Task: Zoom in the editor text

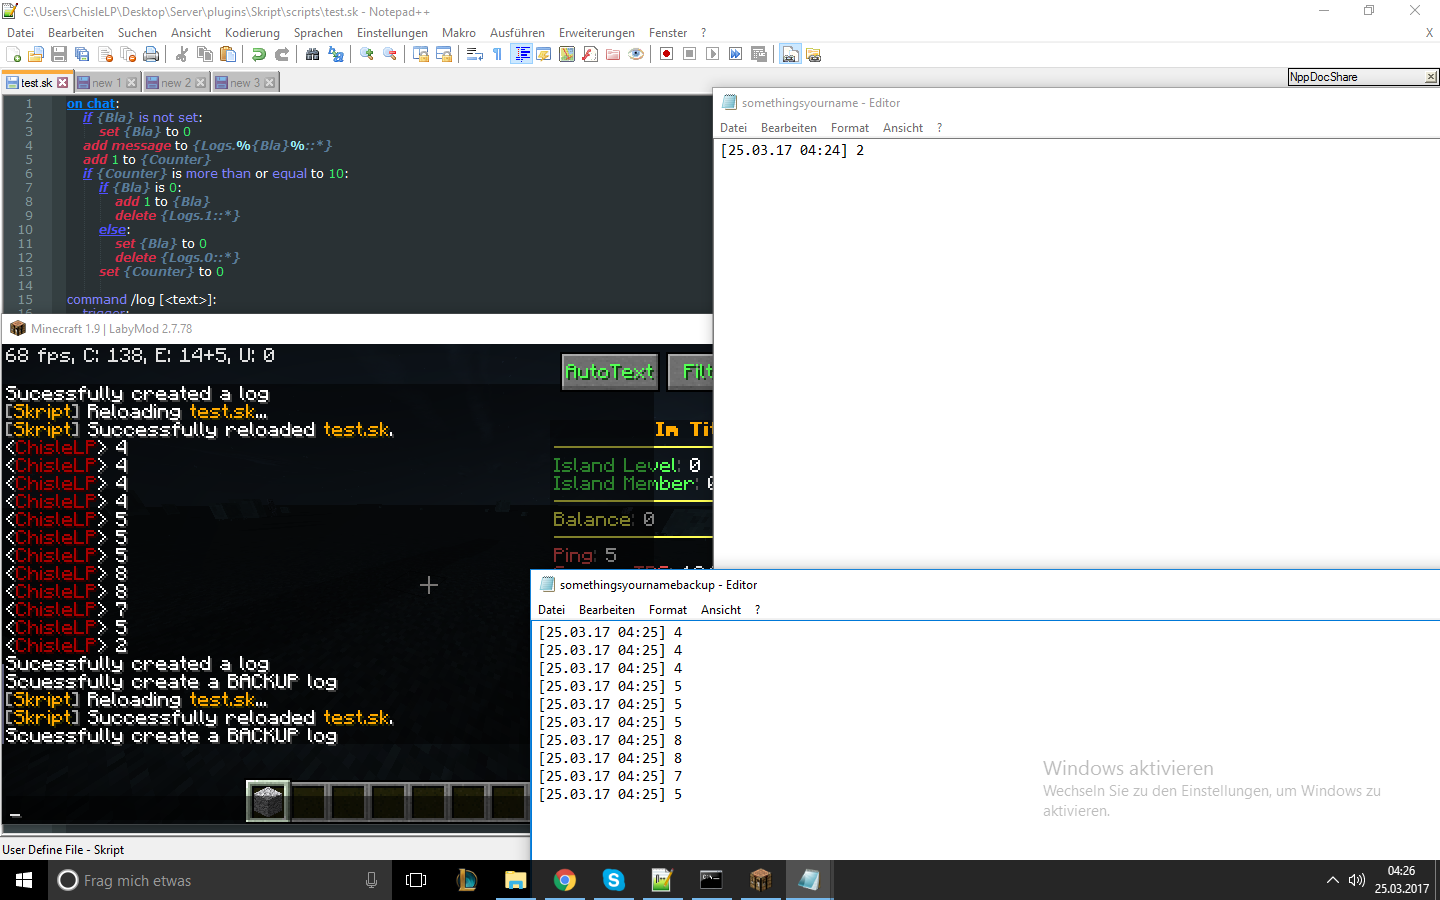Action: tap(367, 54)
